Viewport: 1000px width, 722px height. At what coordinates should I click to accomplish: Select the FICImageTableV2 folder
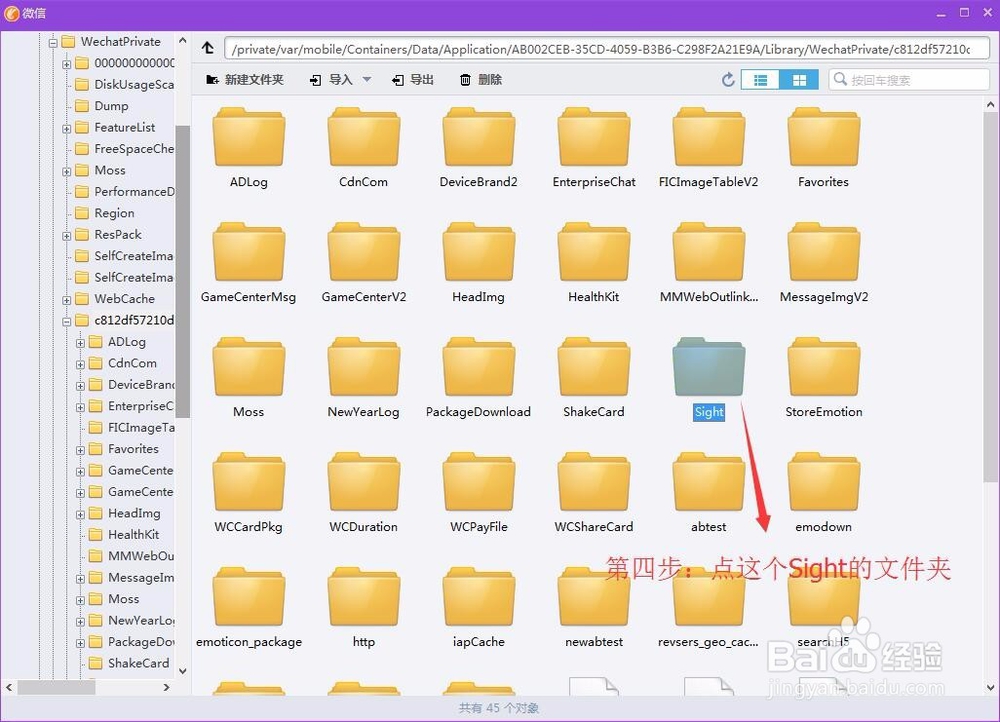tap(709, 148)
